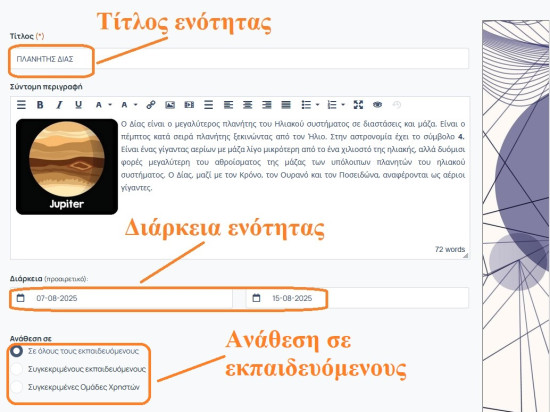
Task: Insert a video with the media icon
Action: tap(189, 104)
